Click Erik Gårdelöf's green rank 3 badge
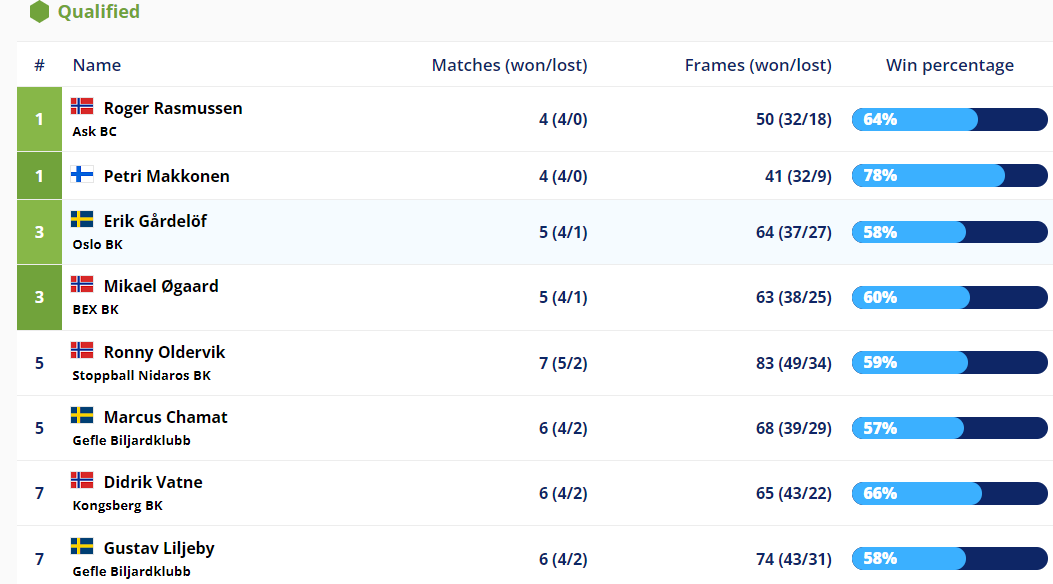 click(40, 232)
